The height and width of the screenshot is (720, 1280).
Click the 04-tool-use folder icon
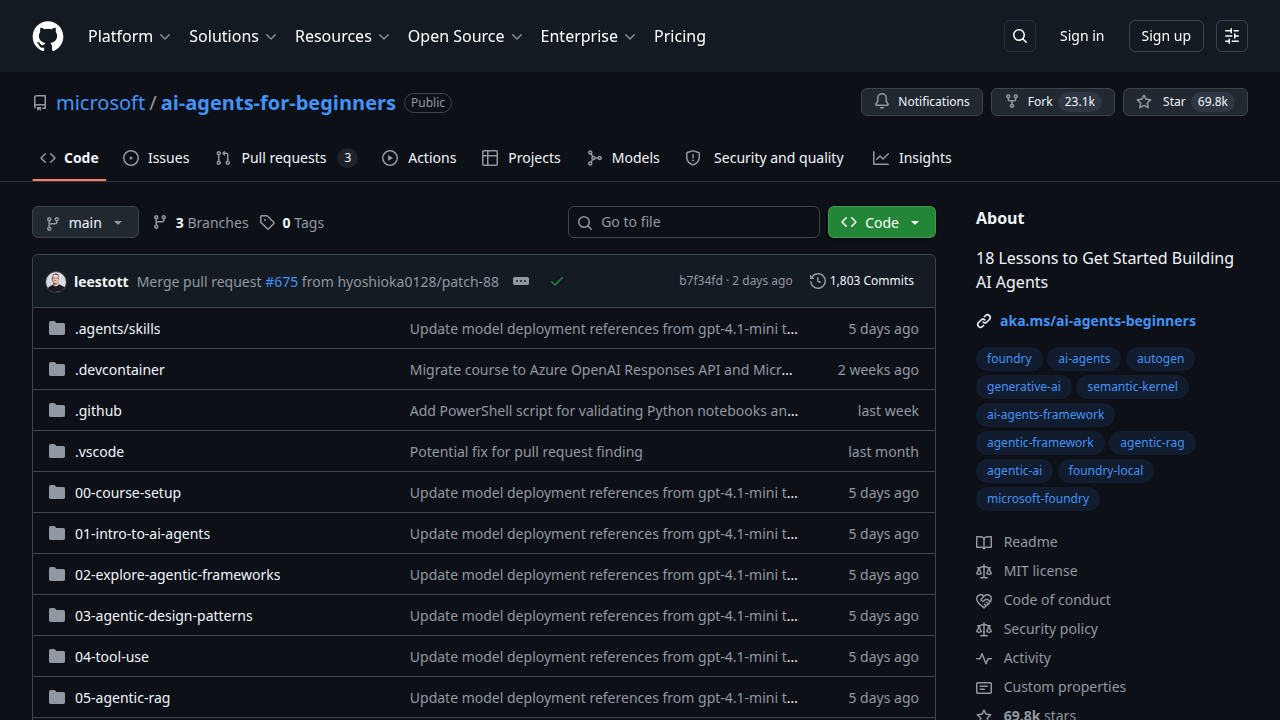(x=57, y=656)
